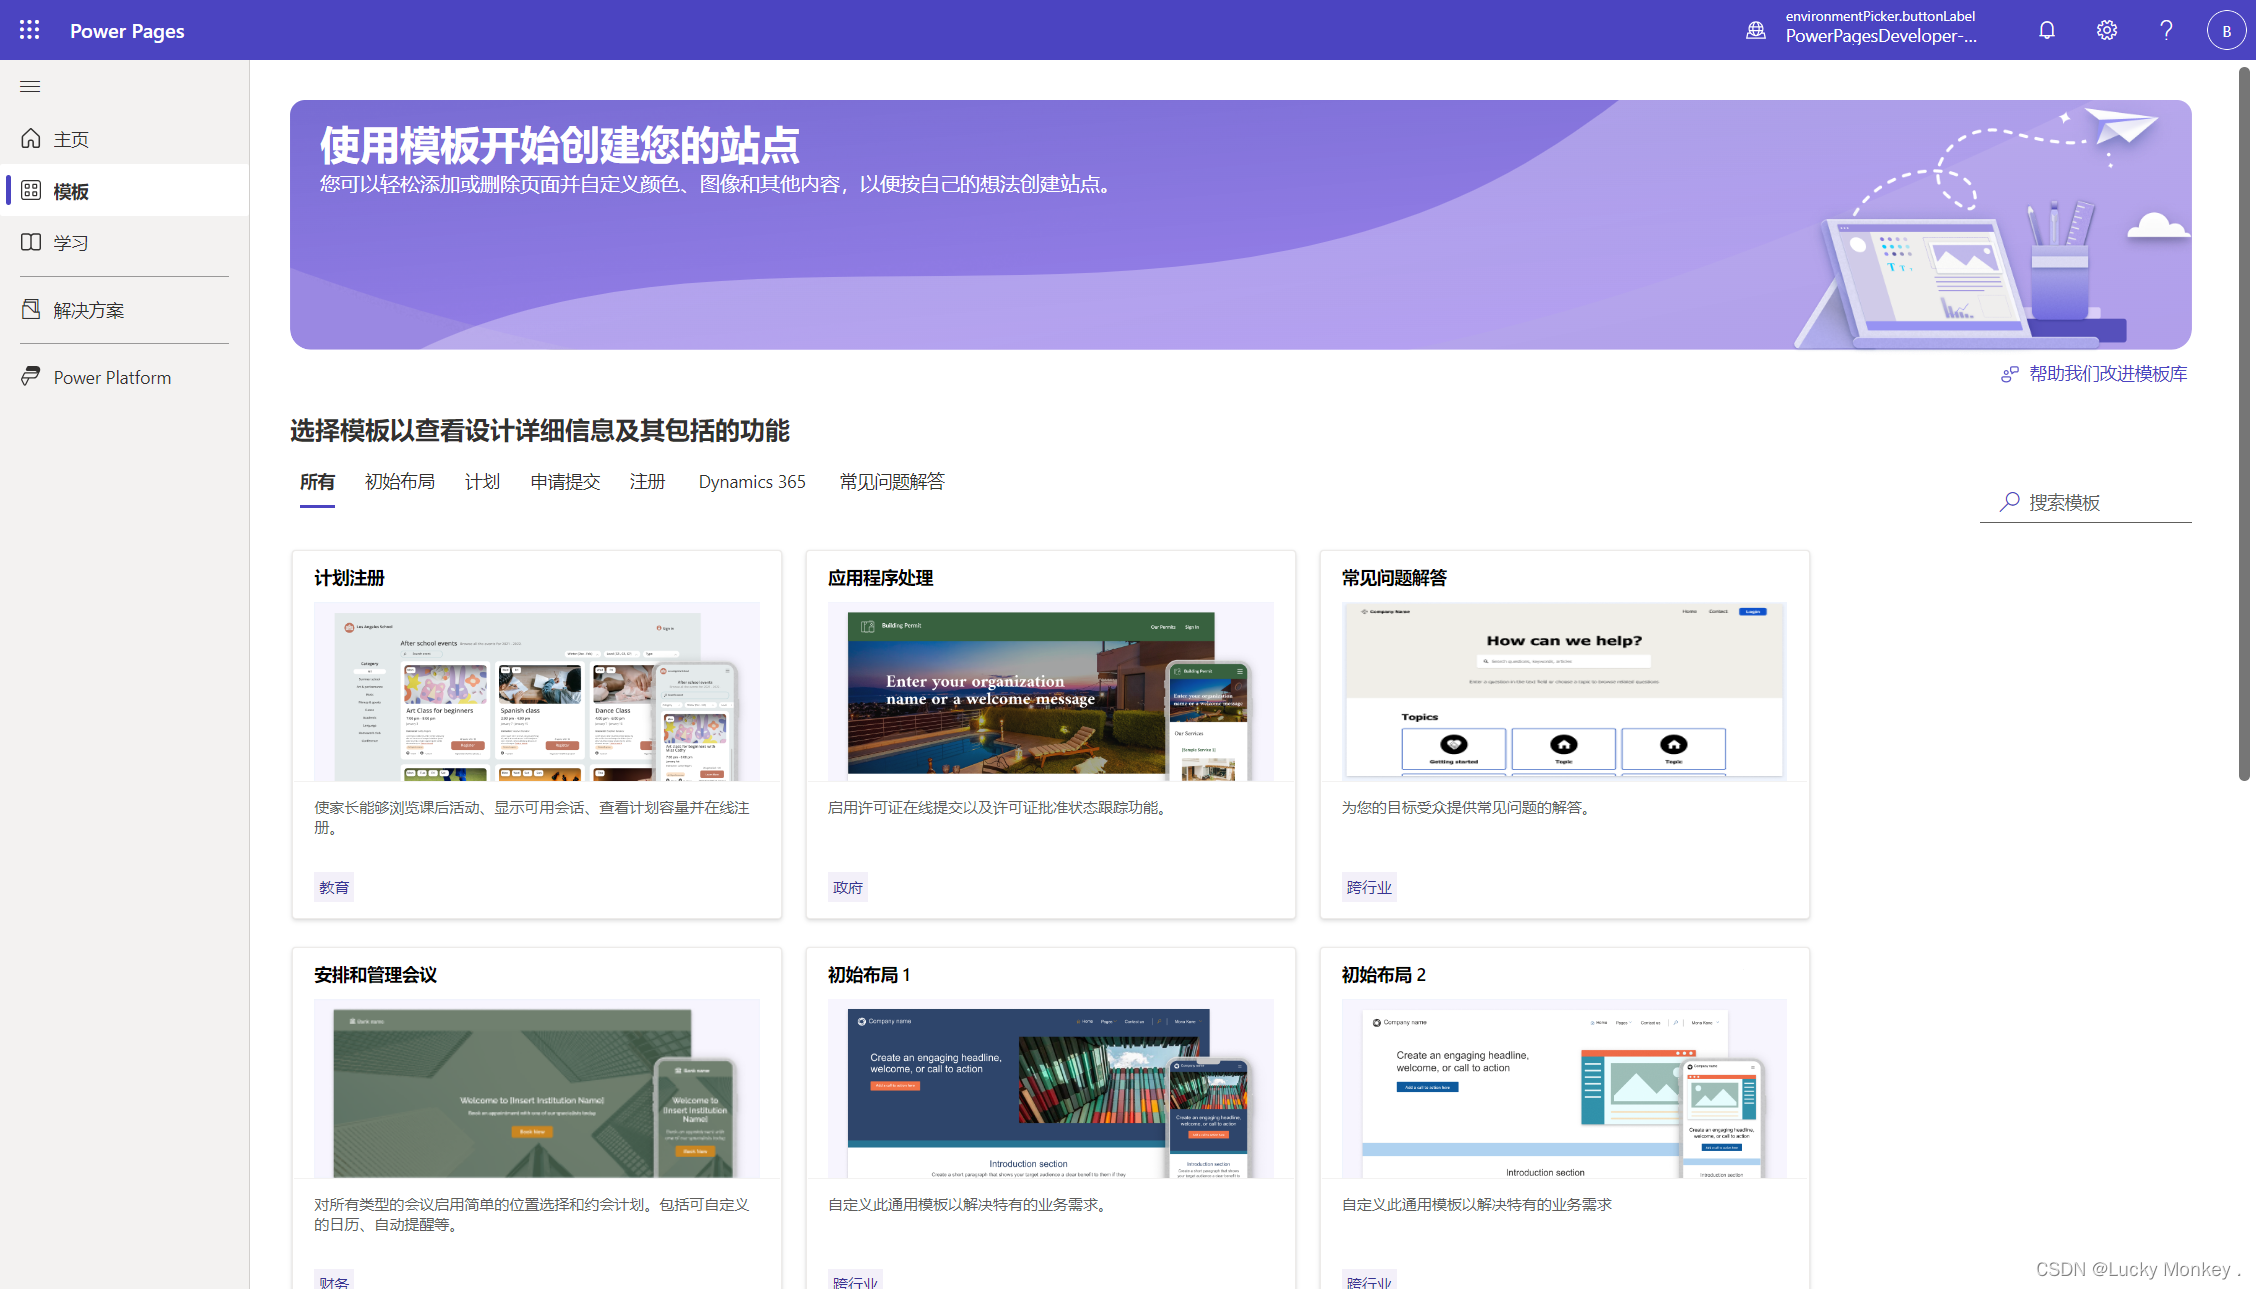Click the feedback icon beside 帮助我们改进模板库
This screenshot has width=2256, height=1289.
2010,374
